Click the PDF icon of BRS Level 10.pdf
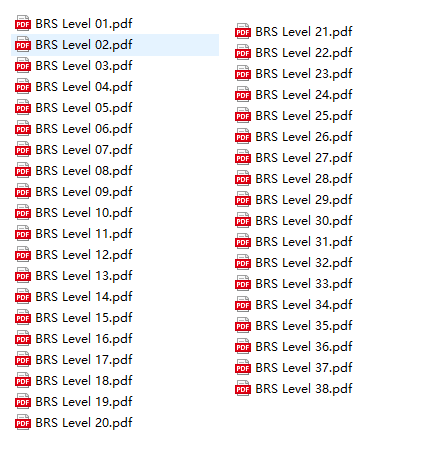This screenshot has width=431, height=465. 23,213
